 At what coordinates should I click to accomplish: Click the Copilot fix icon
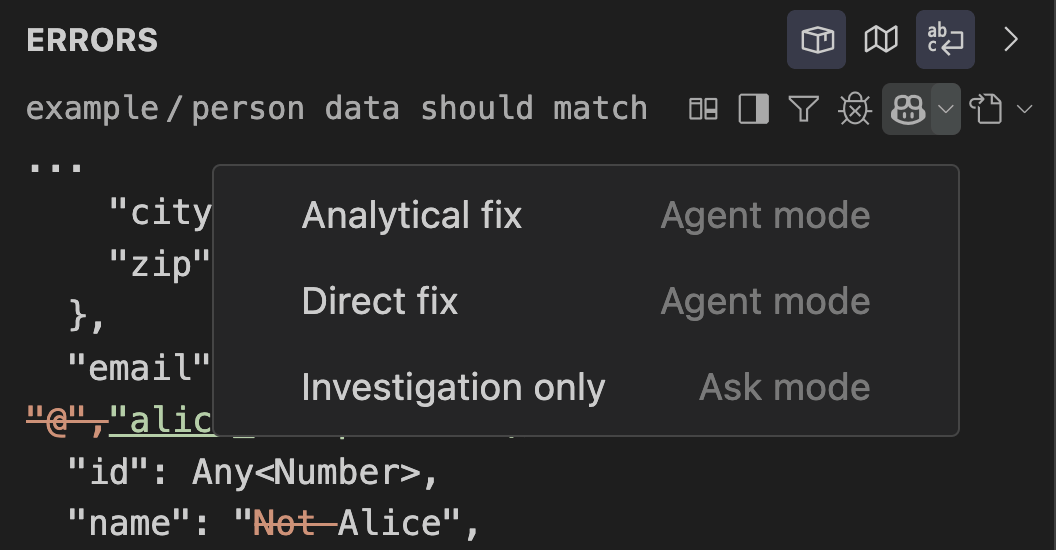(x=906, y=108)
